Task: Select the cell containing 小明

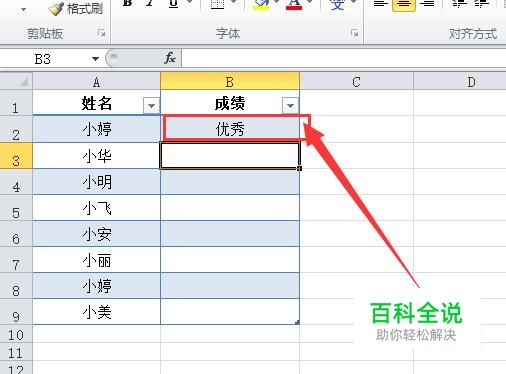Action: [x=96, y=182]
